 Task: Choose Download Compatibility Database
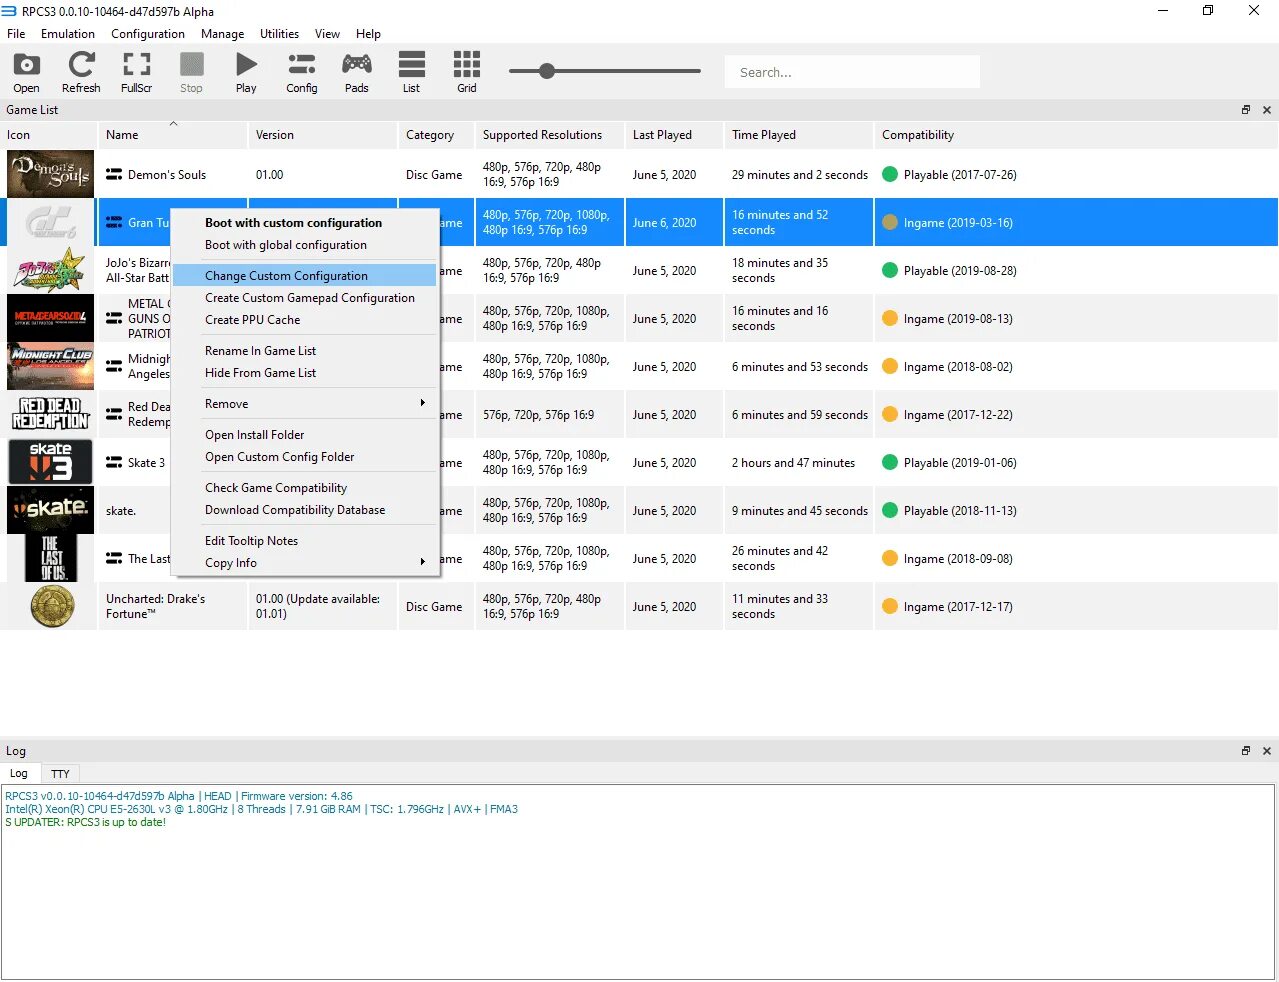[305, 510]
